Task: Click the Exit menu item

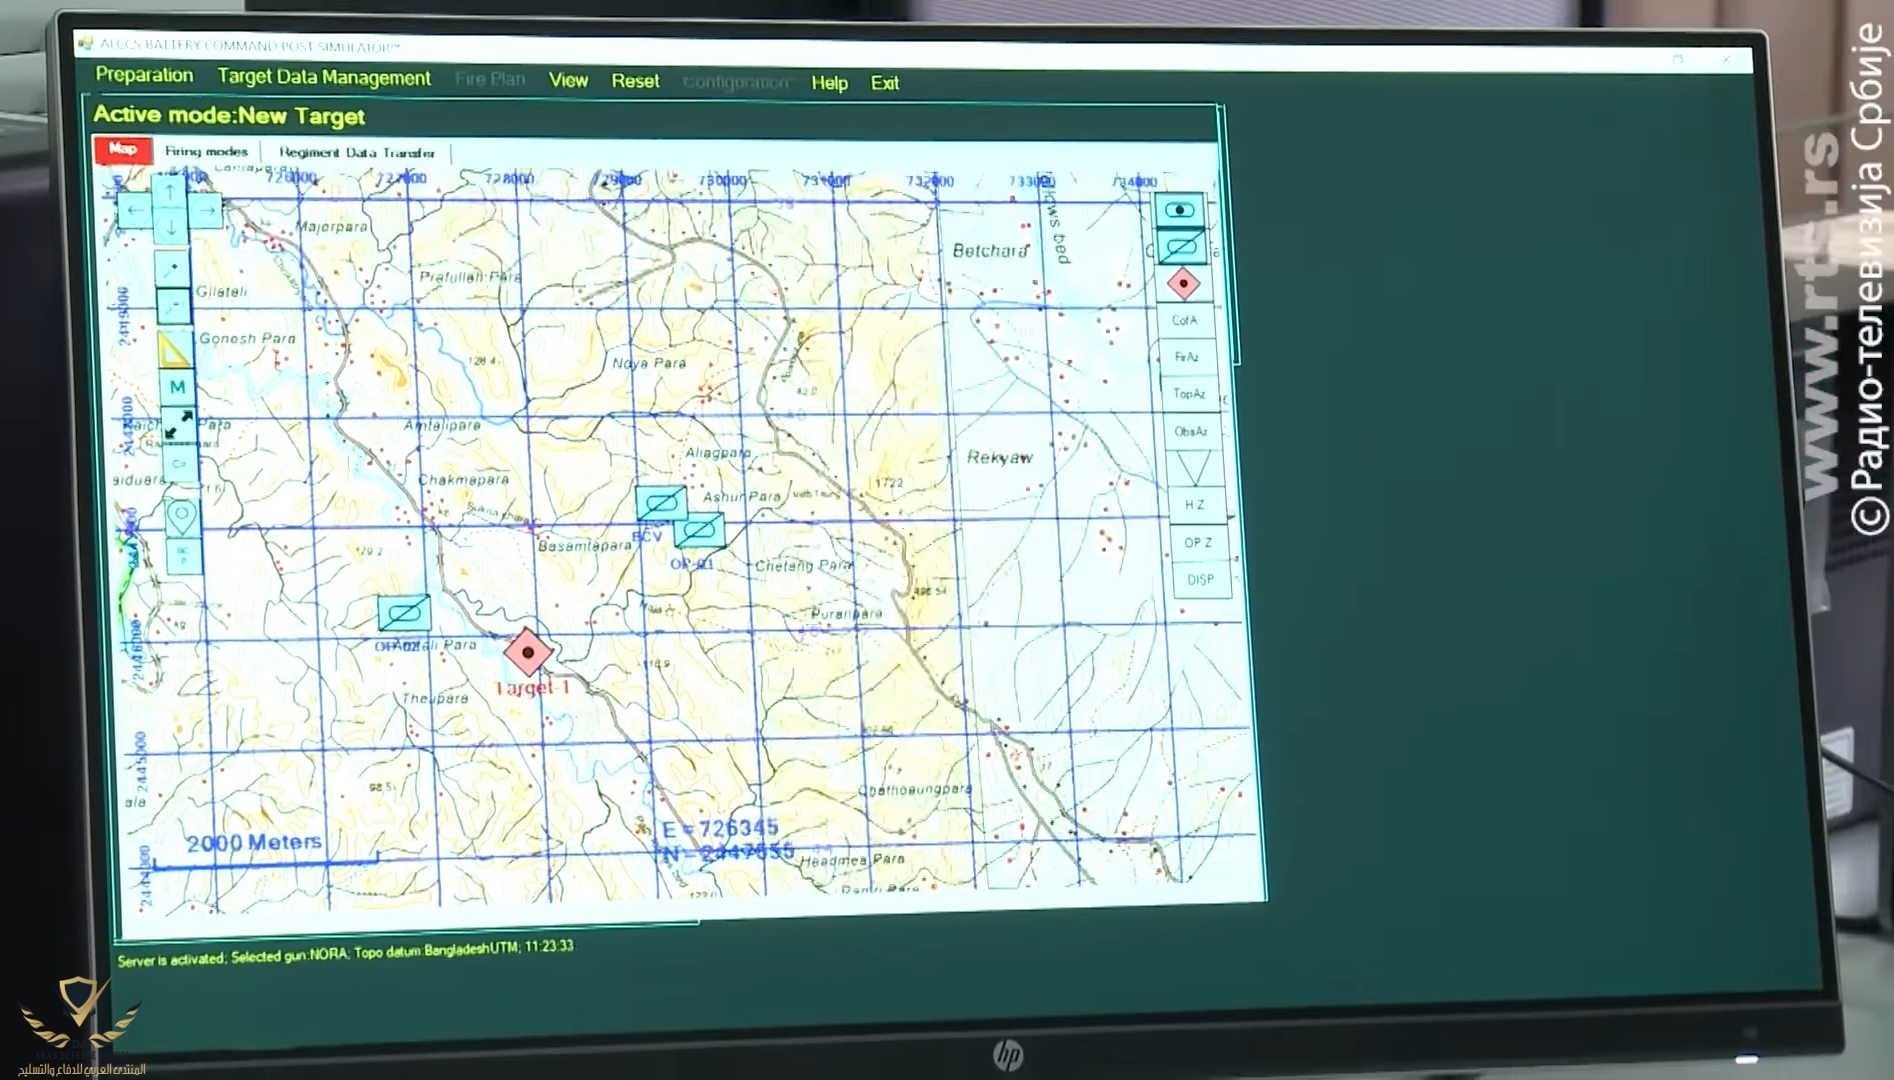Action: click(884, 83)
